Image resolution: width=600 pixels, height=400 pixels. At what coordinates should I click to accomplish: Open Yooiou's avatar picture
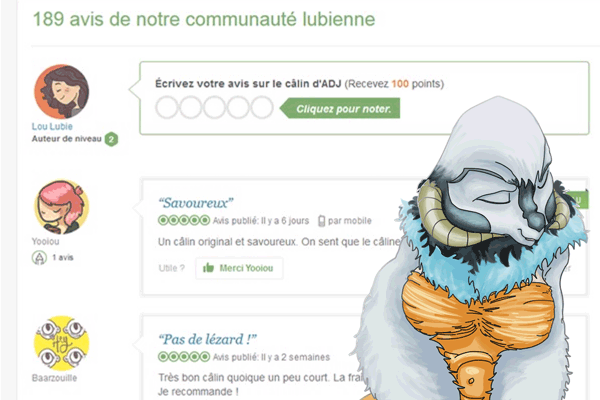coord(62,207)
